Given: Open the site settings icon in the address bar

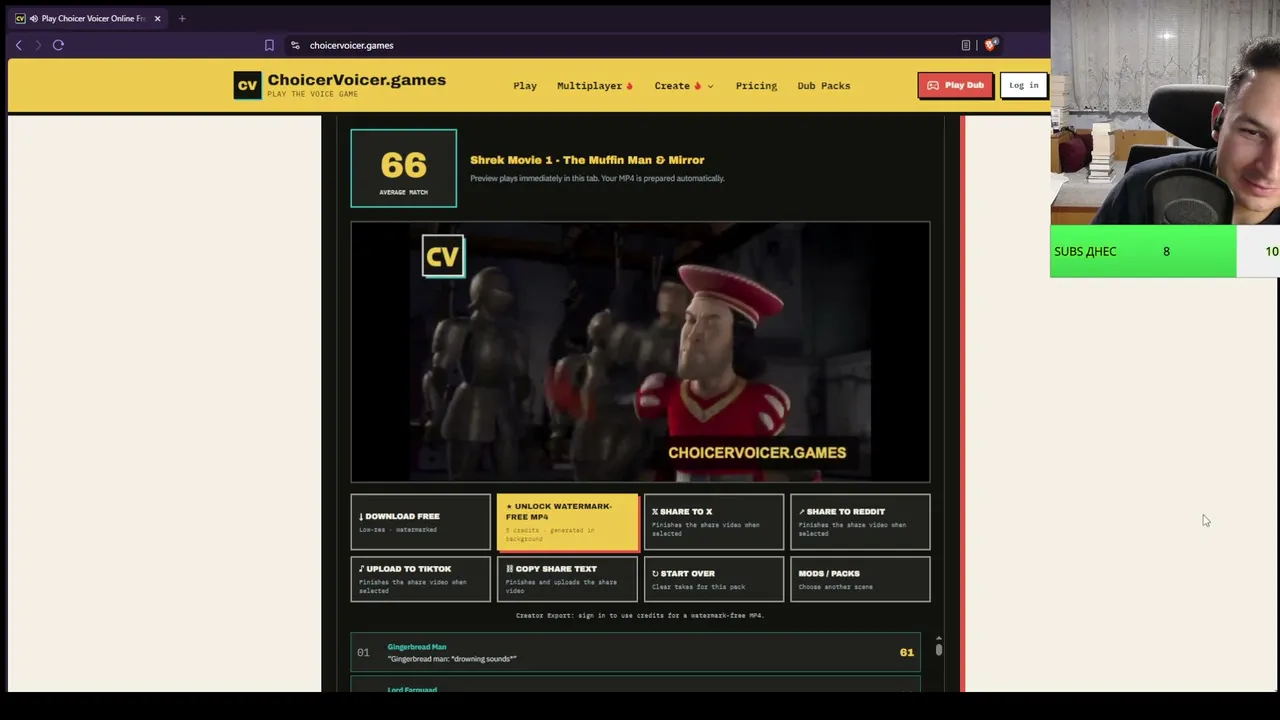Looking at the screenshot, I should (295, 45).
